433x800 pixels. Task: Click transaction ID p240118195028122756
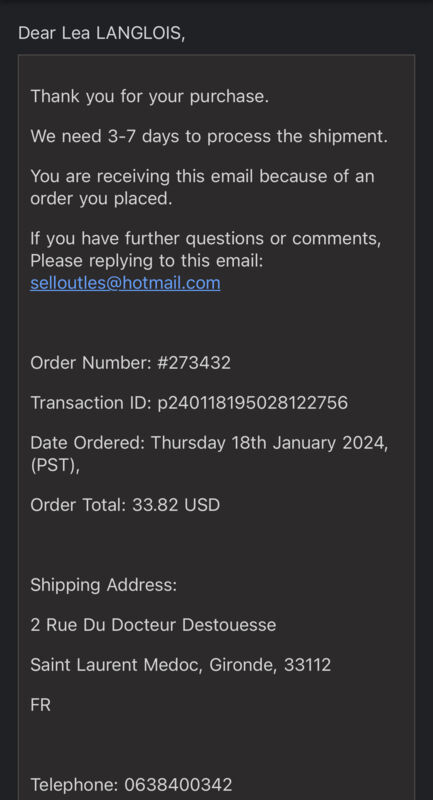tap(252, 403)
